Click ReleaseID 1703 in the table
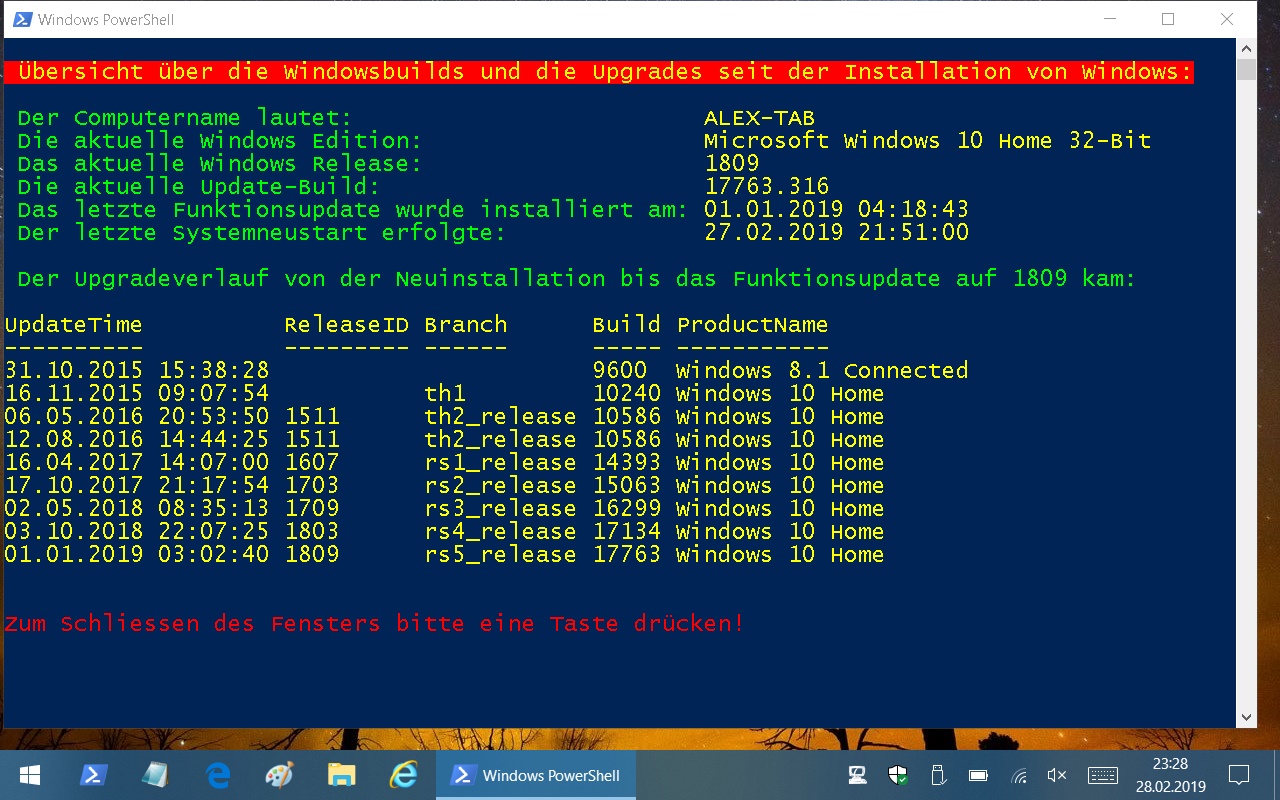1280x800 pixels. click(311, 486)
